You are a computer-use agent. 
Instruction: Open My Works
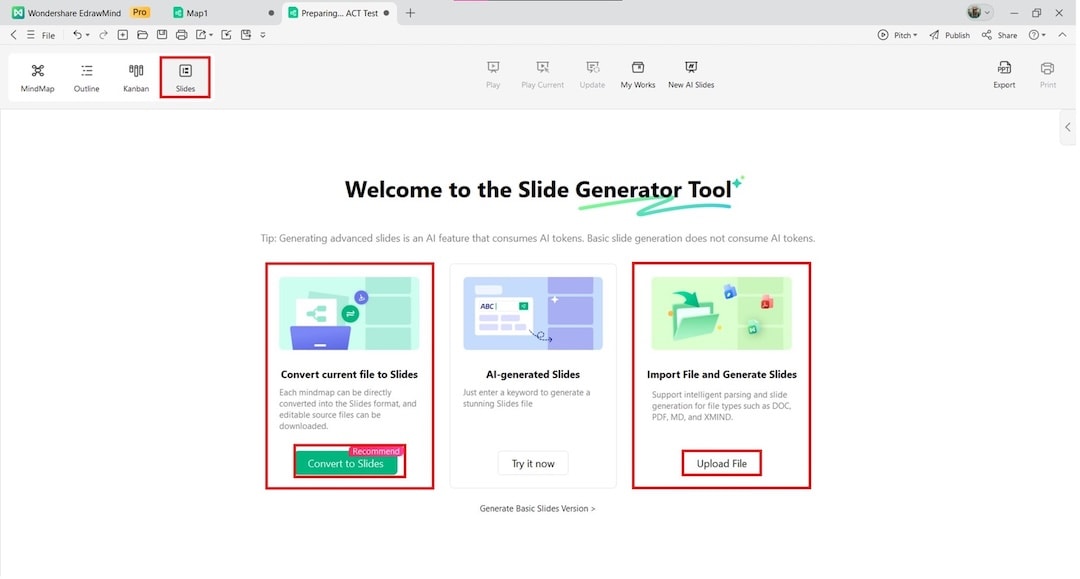[637, 76]
